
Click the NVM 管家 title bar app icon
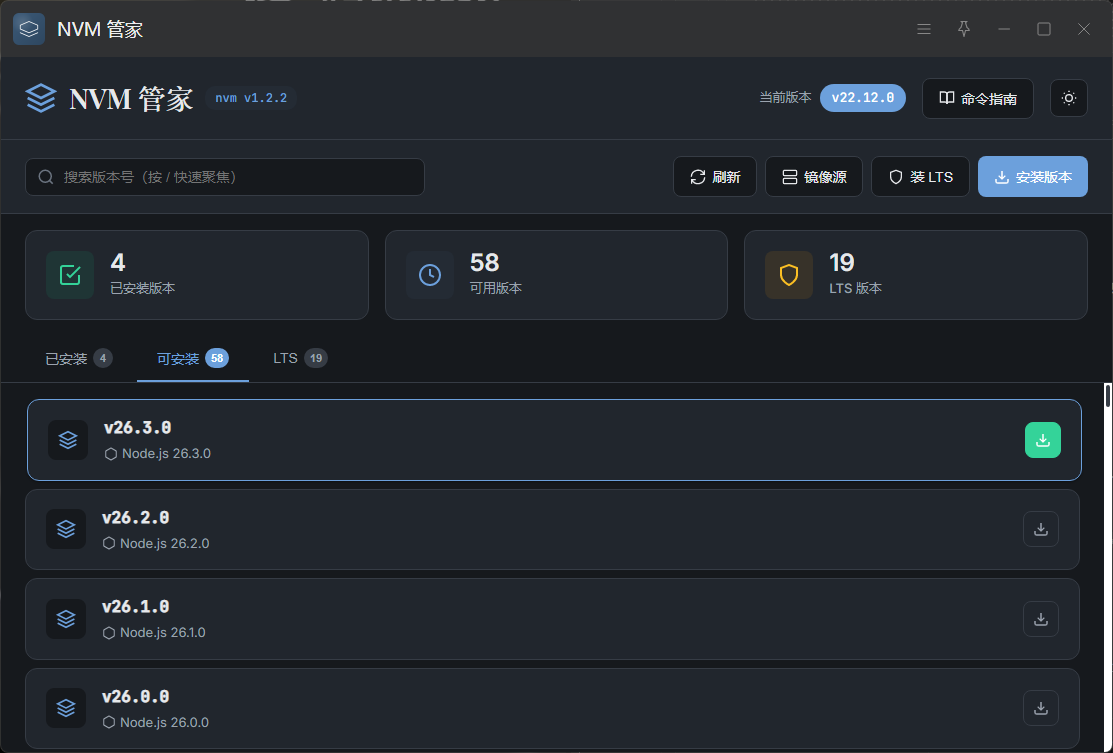29,29
